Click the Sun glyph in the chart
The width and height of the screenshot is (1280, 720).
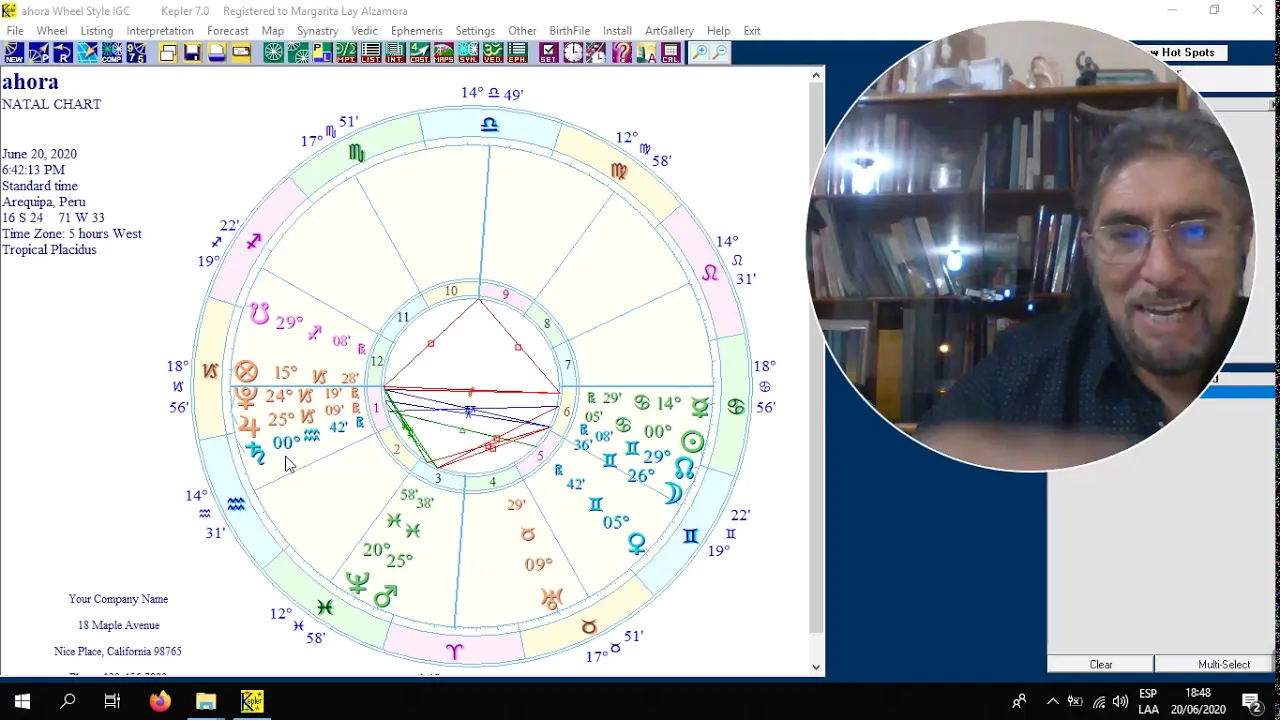[692, 441]
